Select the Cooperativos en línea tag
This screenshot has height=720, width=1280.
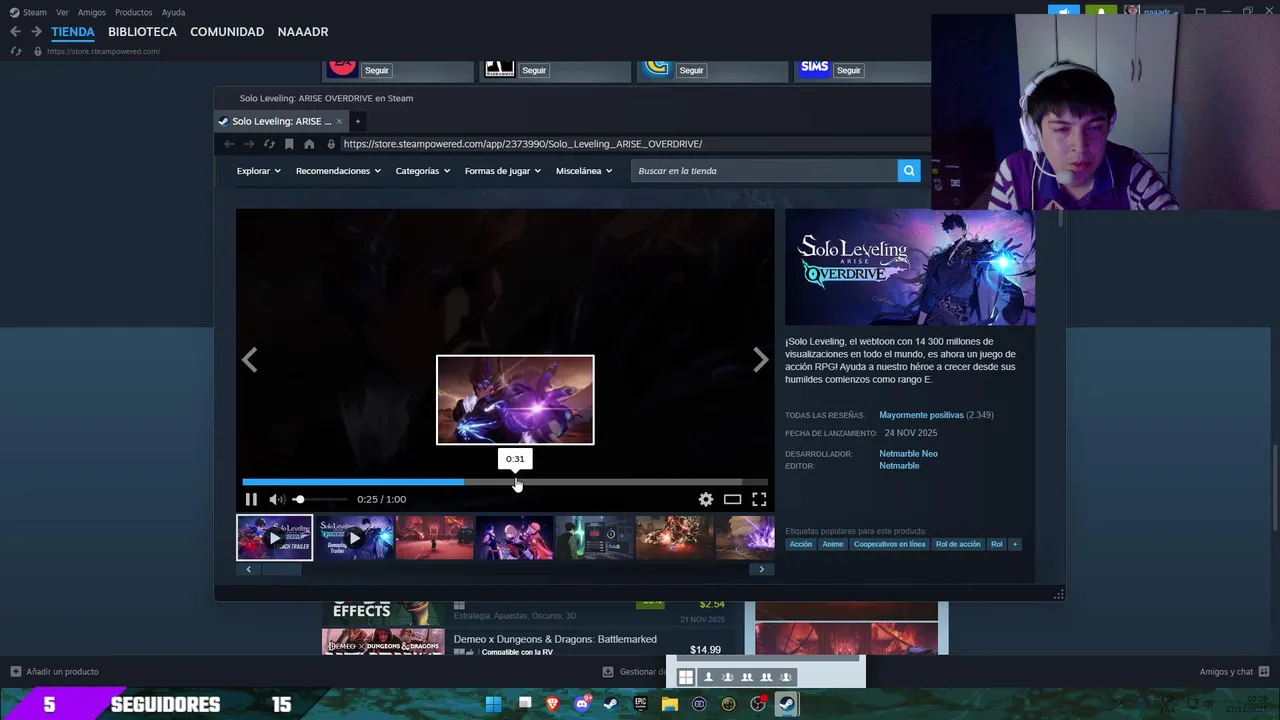pos(889,544)
